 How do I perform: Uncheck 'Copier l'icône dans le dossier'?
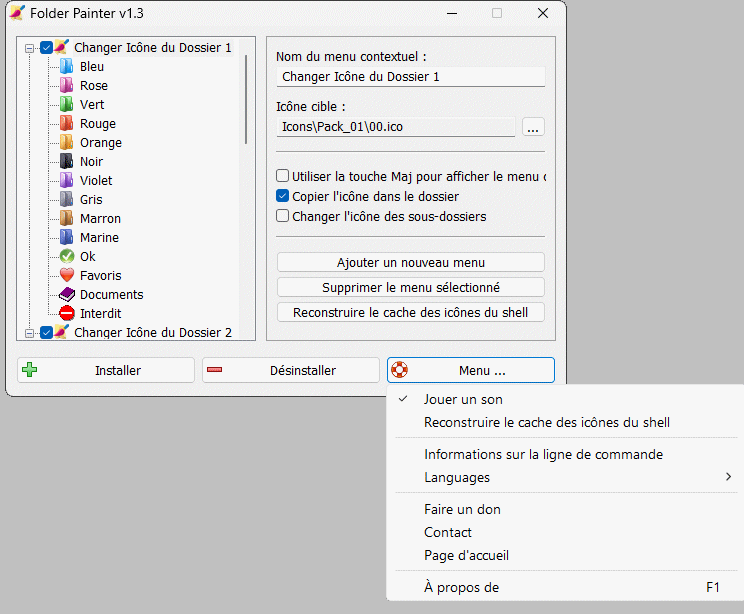(x=282, y=196)
